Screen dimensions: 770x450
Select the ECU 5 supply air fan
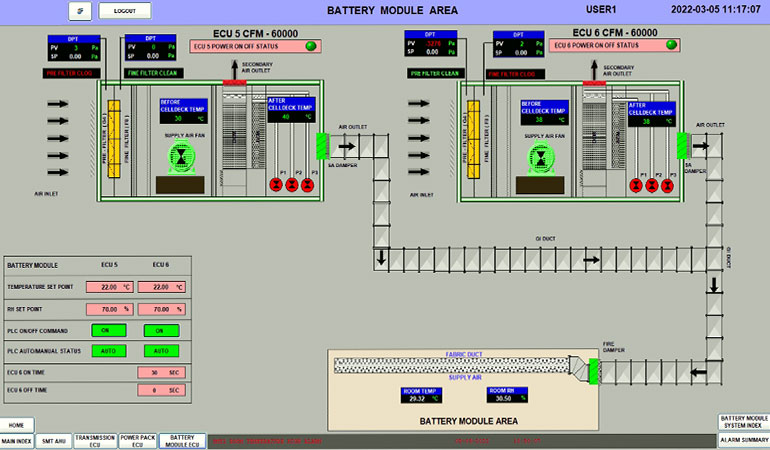tap(182, 157)
